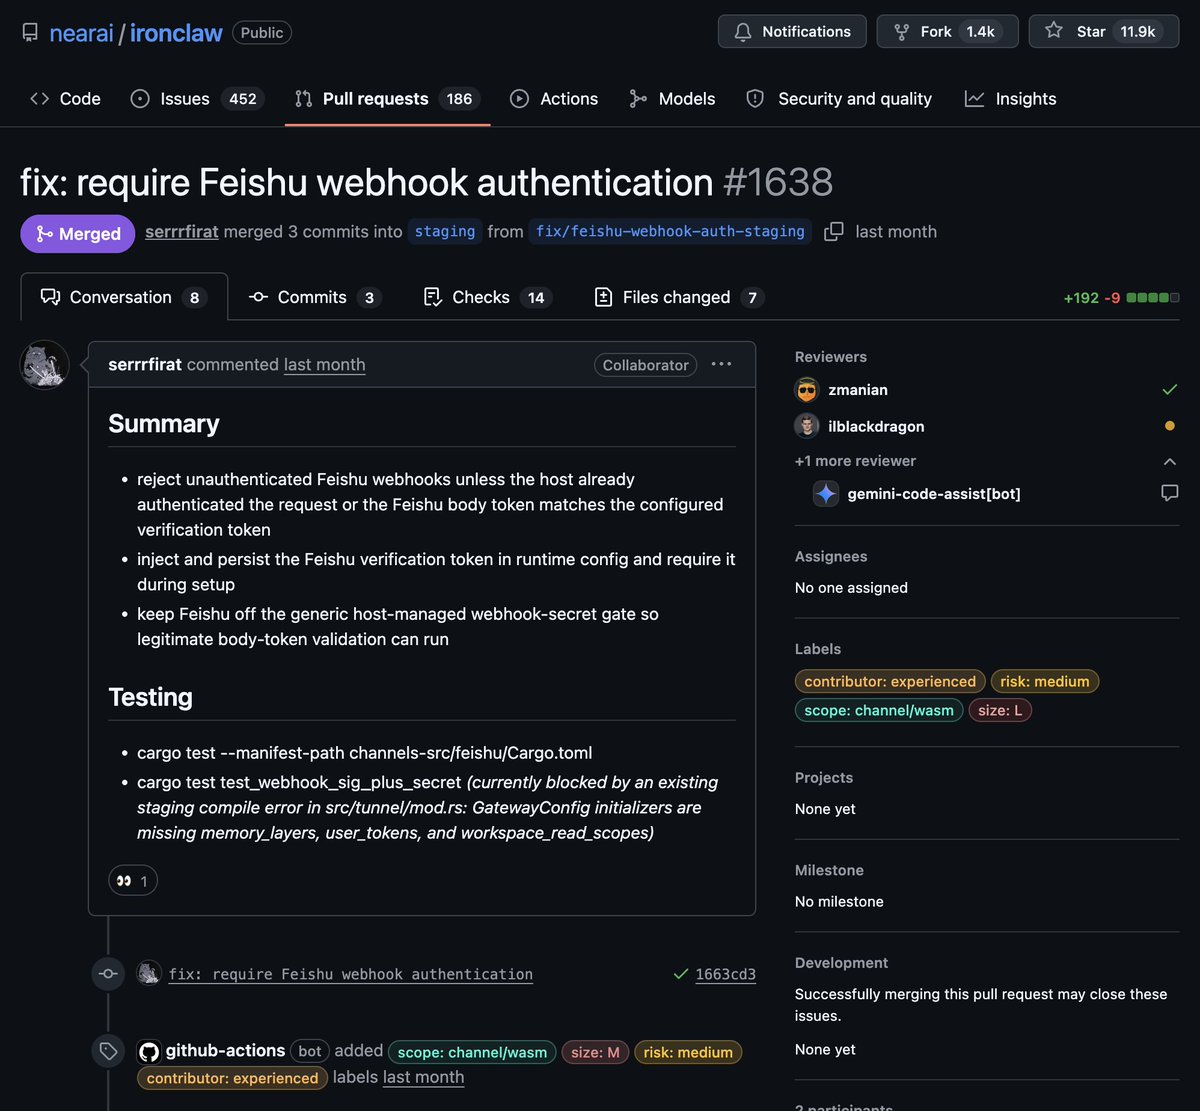
Task: Click the purple Merged status badge
Action: tap(78, 233)
